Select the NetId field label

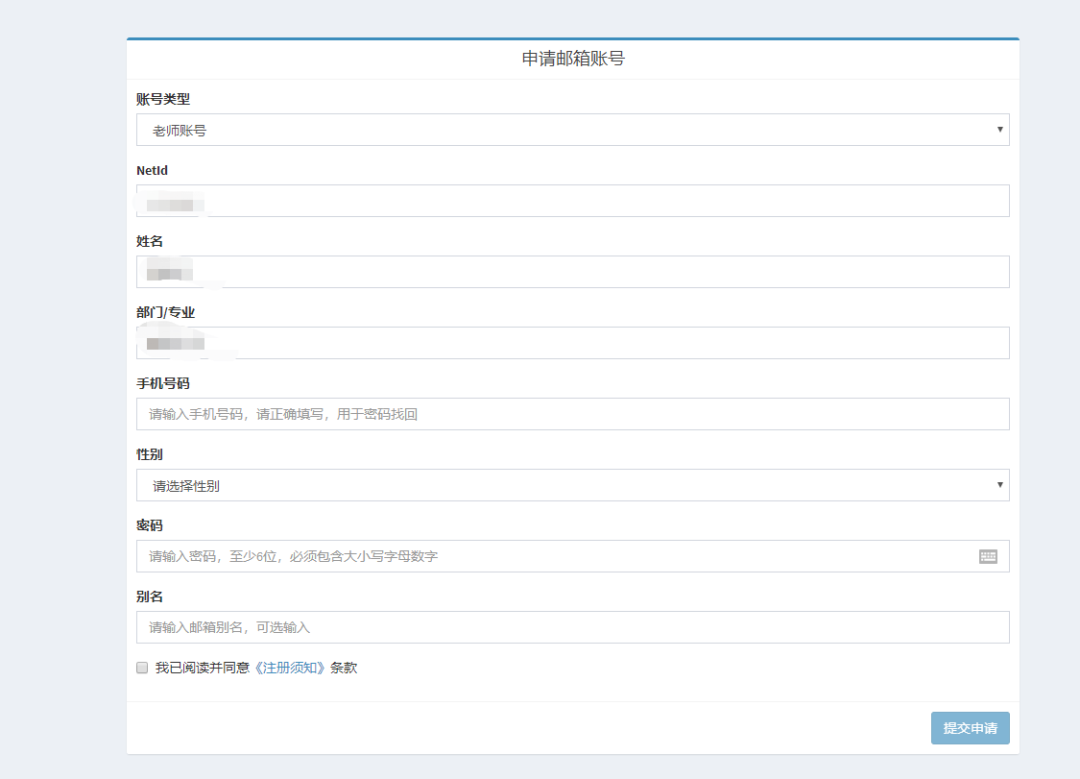(x=152, y=170)
